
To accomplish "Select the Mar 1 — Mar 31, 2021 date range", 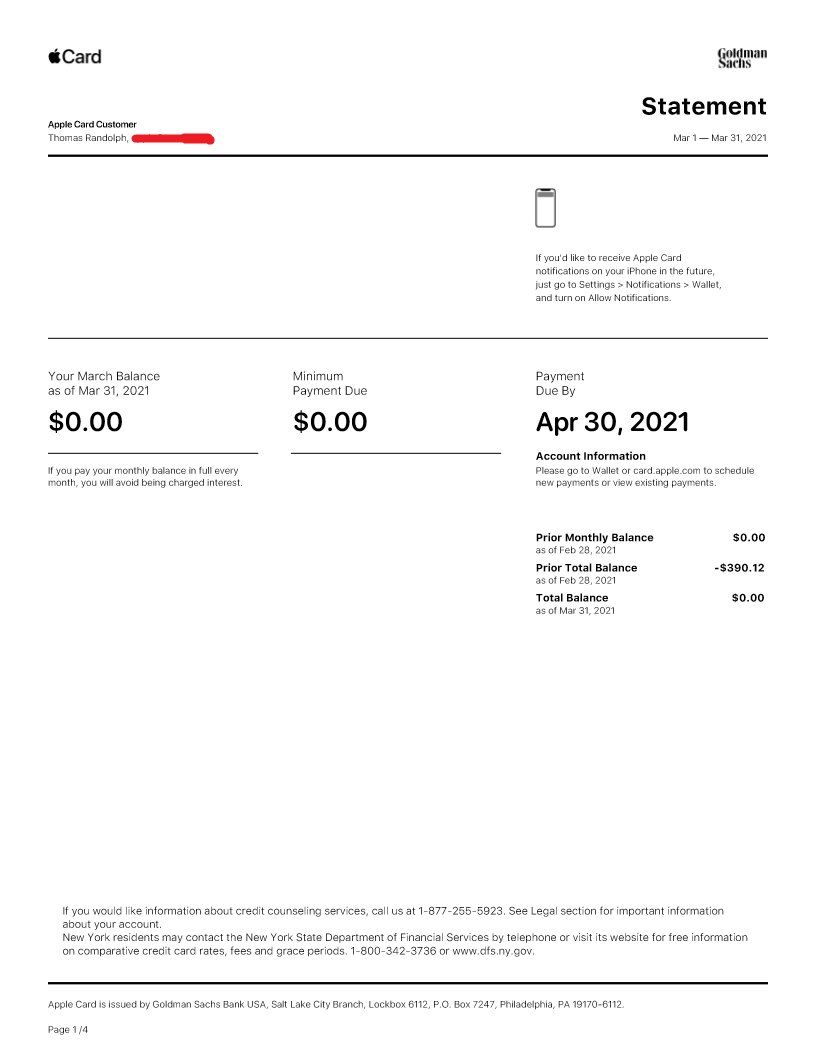I will tap(720, 137).
